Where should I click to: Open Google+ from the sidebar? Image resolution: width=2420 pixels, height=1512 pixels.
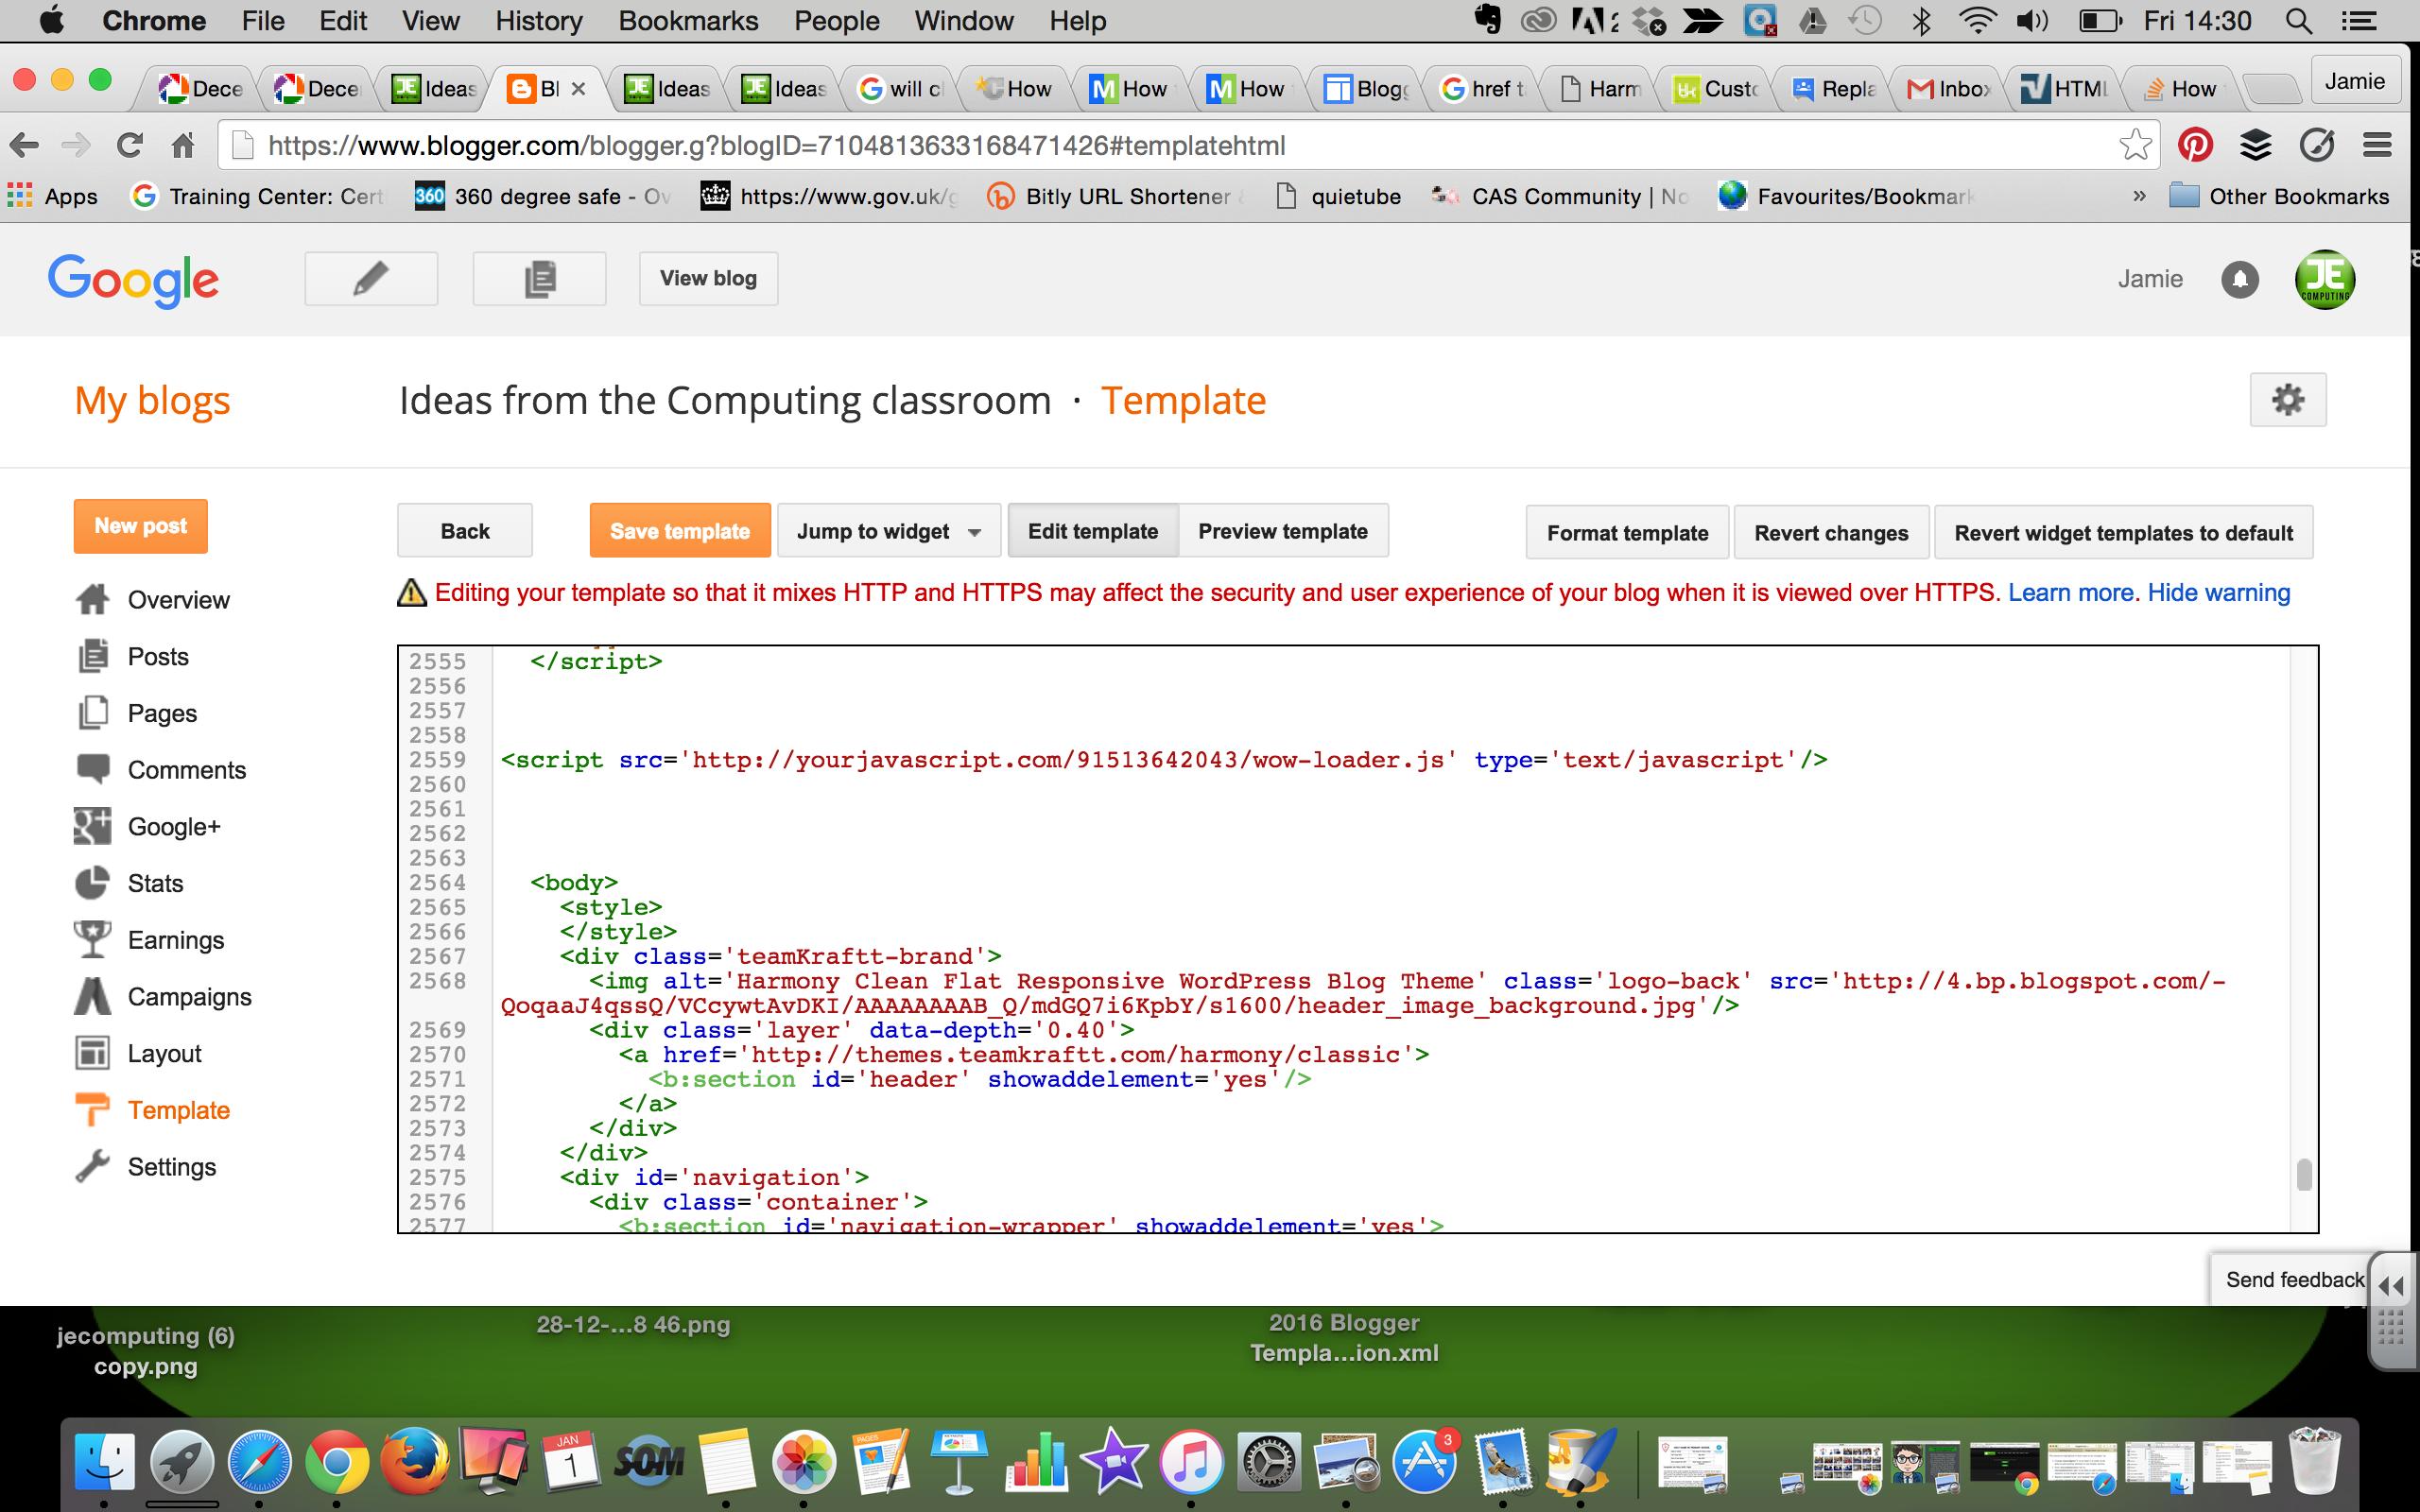point(175,826)
